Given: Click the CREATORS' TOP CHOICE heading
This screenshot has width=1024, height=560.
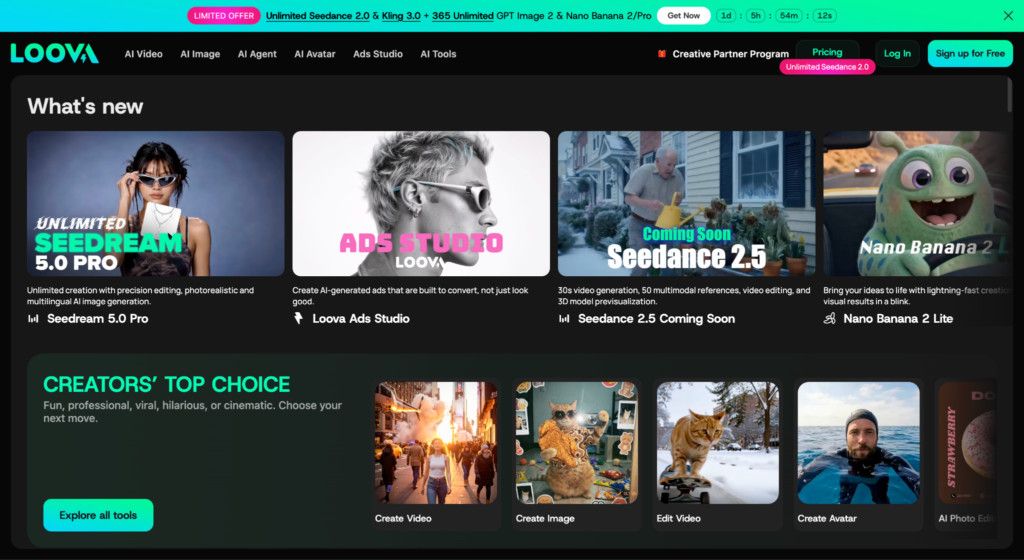Looking at the screenshot, I should tap(167, 384).
